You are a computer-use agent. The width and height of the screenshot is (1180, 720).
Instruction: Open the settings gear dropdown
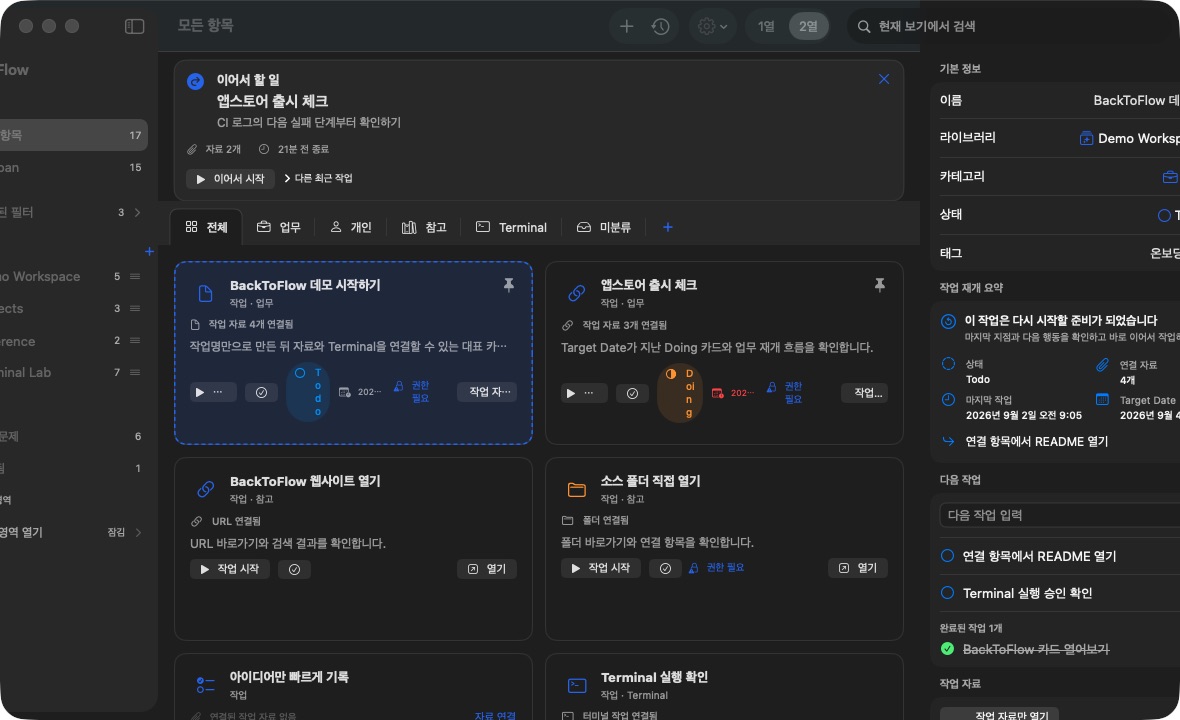[712, 26]
